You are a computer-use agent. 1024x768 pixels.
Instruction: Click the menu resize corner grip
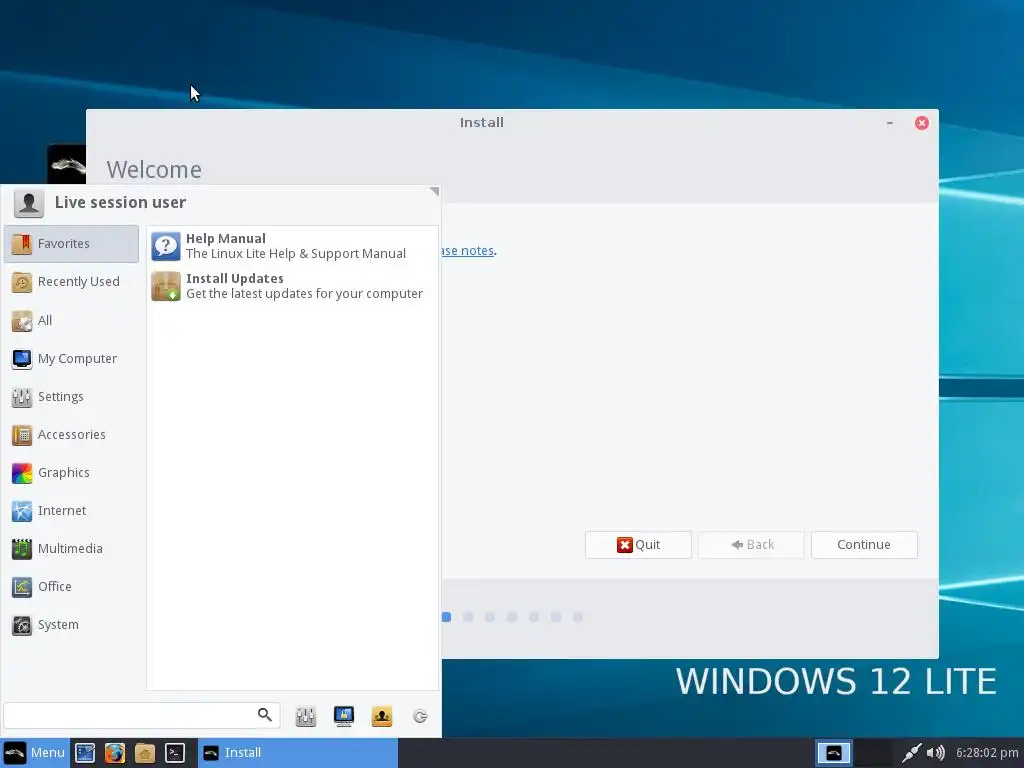point(434,191)
